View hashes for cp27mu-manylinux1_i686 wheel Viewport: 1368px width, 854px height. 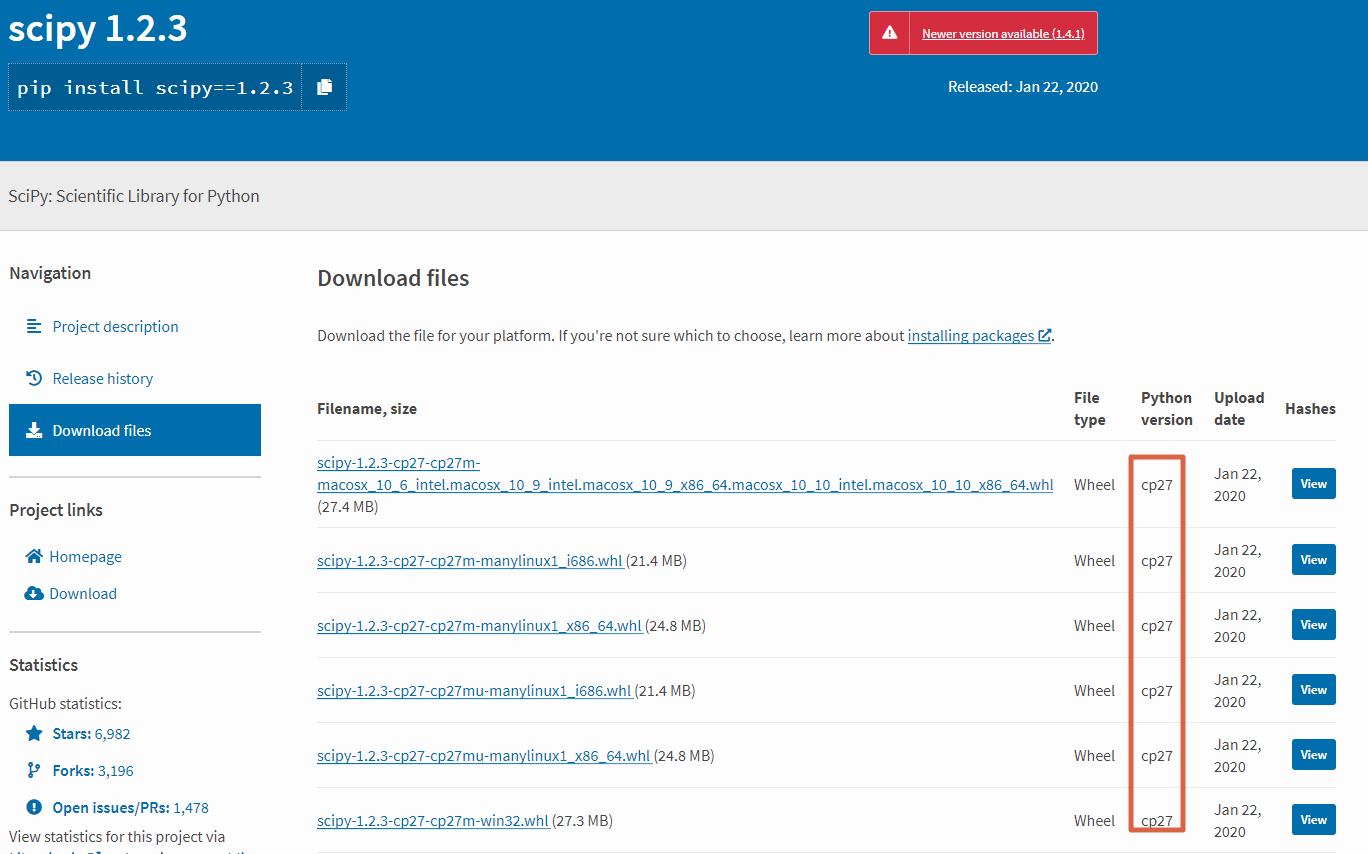(x=1313, y=690)
